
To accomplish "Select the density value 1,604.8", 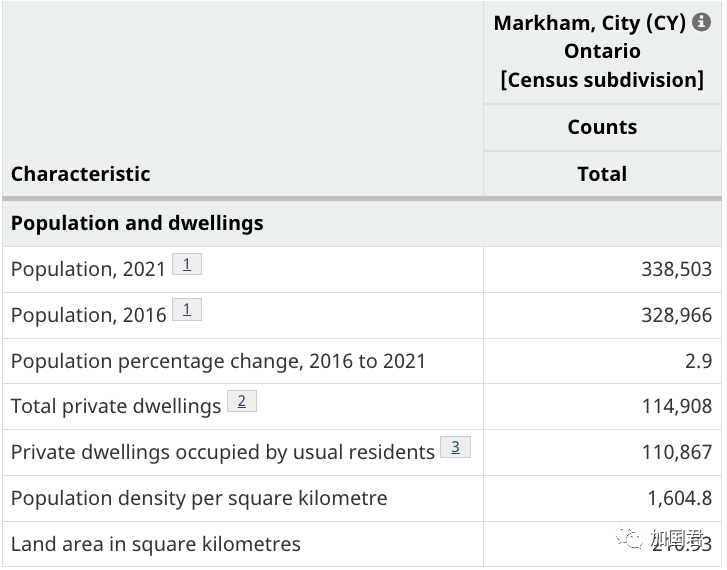I will 680,498.
